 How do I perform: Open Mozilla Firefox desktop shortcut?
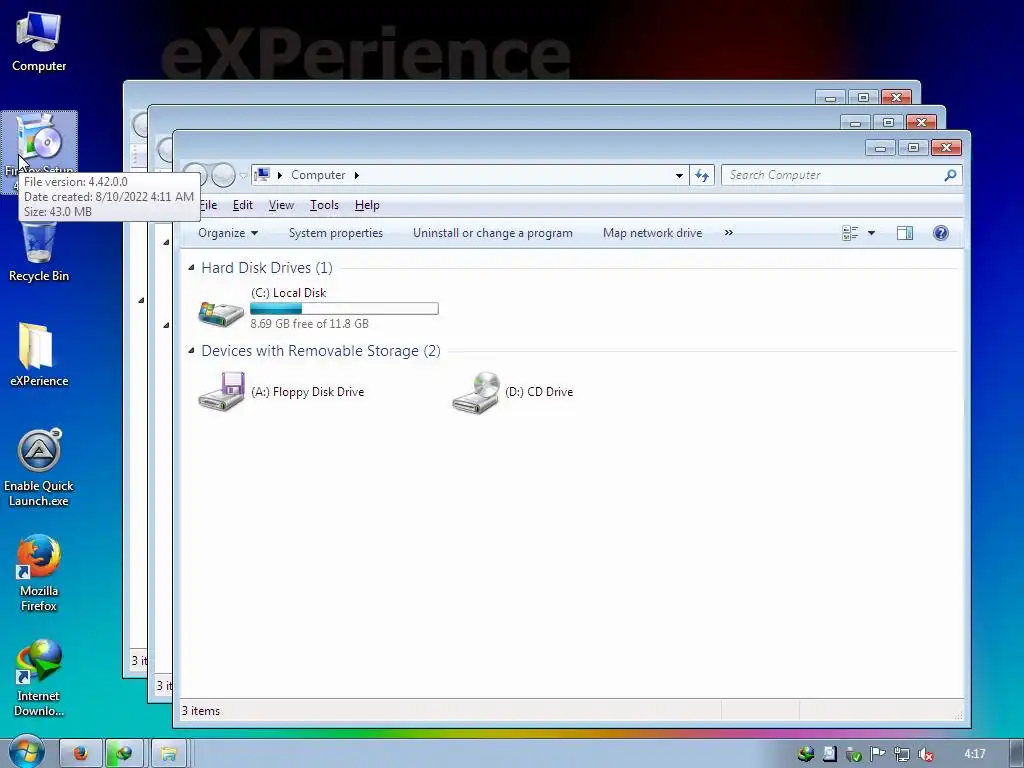pos(39,573)
